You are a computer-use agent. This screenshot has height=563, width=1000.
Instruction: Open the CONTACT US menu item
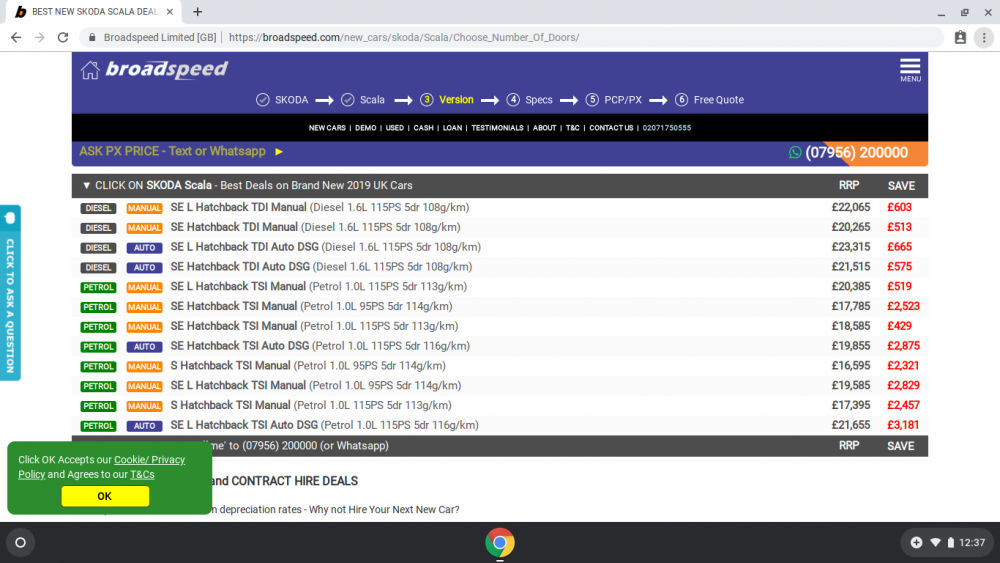click(611, 128)
